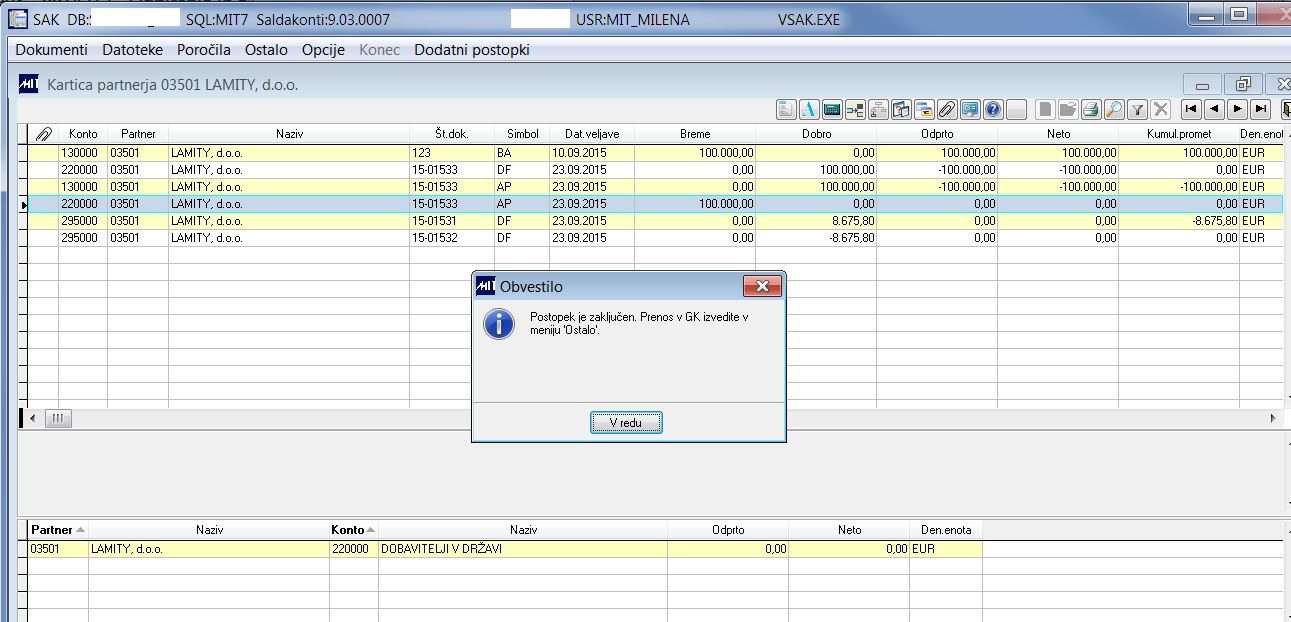Go to first record navigation arrow
Screen dimensions: 1291x622
tap(1191, 109)
